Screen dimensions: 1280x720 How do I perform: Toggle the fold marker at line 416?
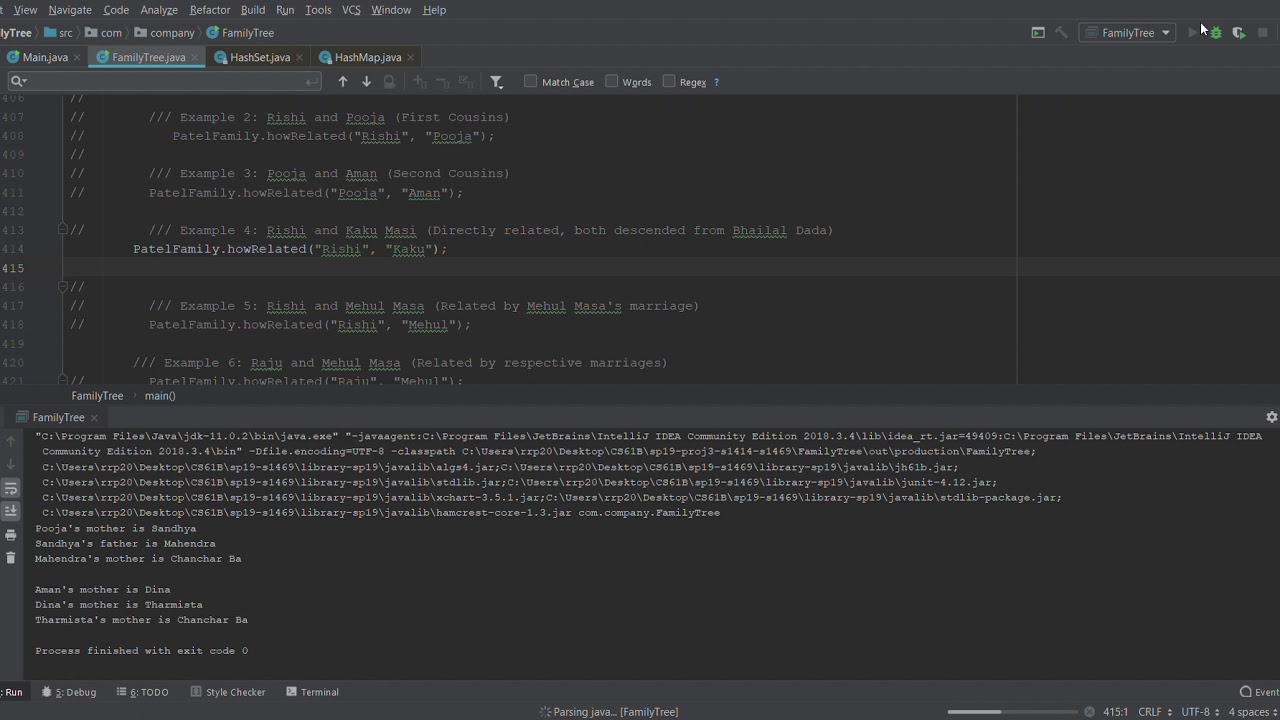click(x=62, y=287)
